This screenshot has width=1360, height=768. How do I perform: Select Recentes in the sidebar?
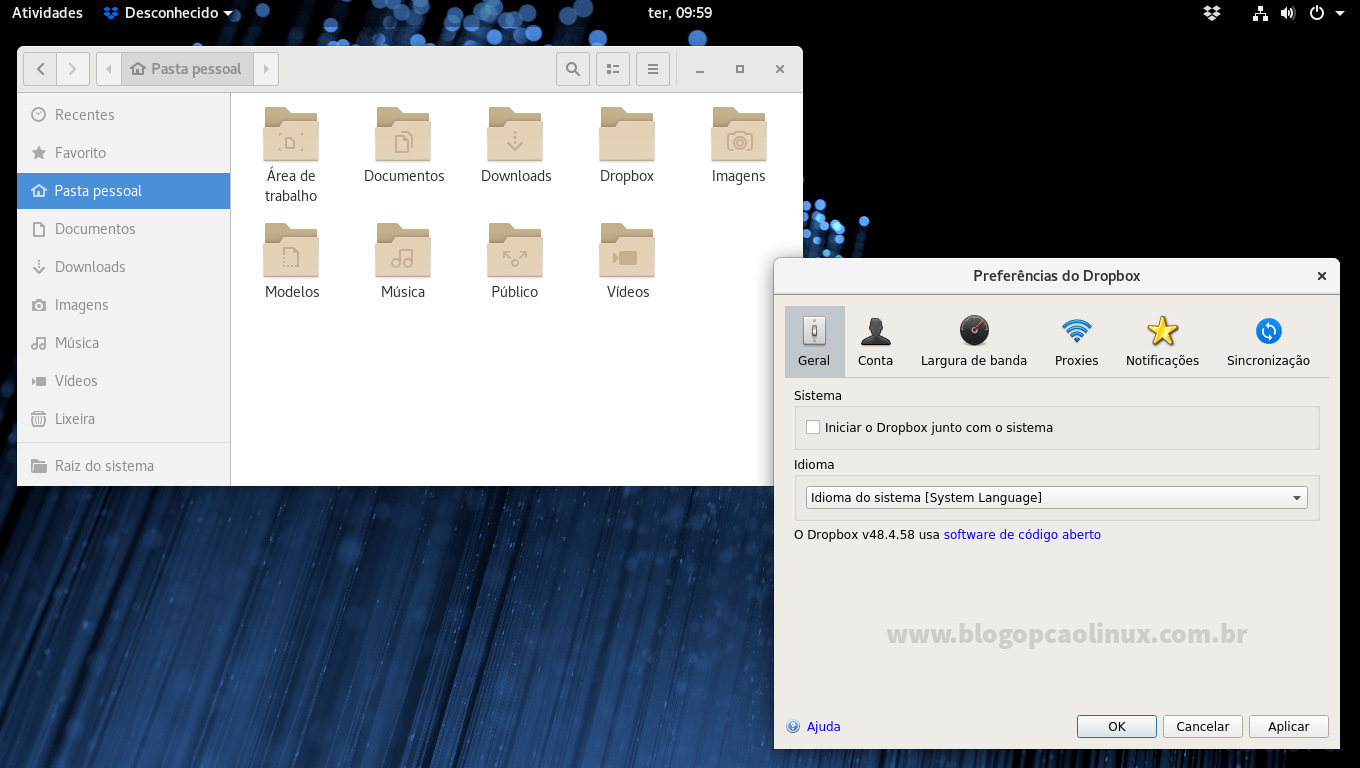[123, 115]
